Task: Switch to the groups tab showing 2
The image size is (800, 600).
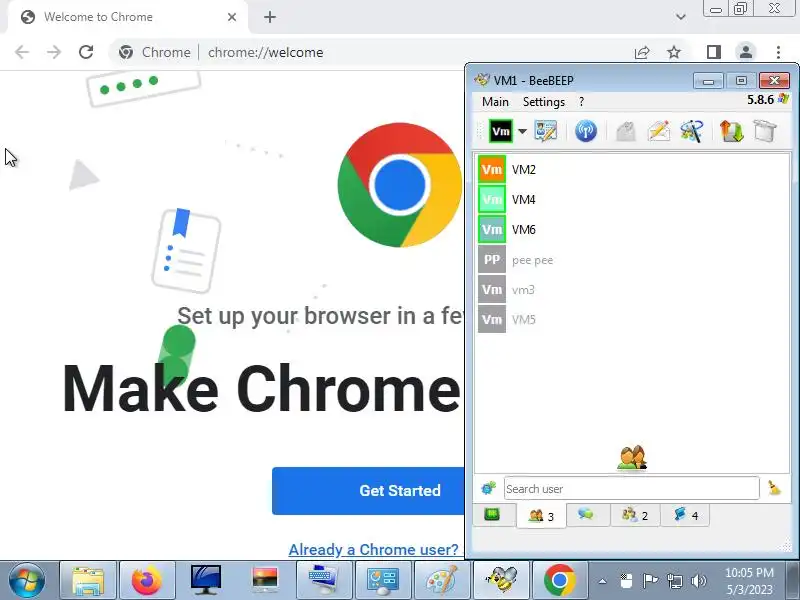Action: pyautogui.click(x=635, y=515)
